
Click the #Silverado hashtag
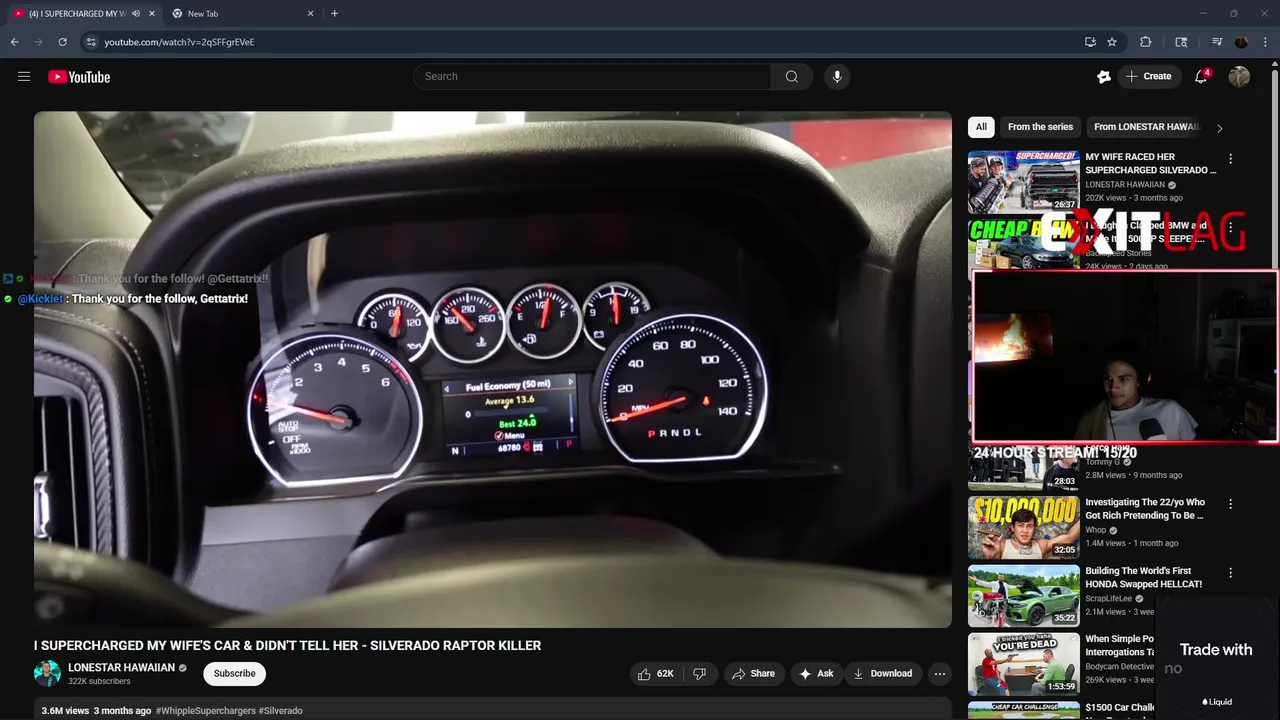[280, 711]
